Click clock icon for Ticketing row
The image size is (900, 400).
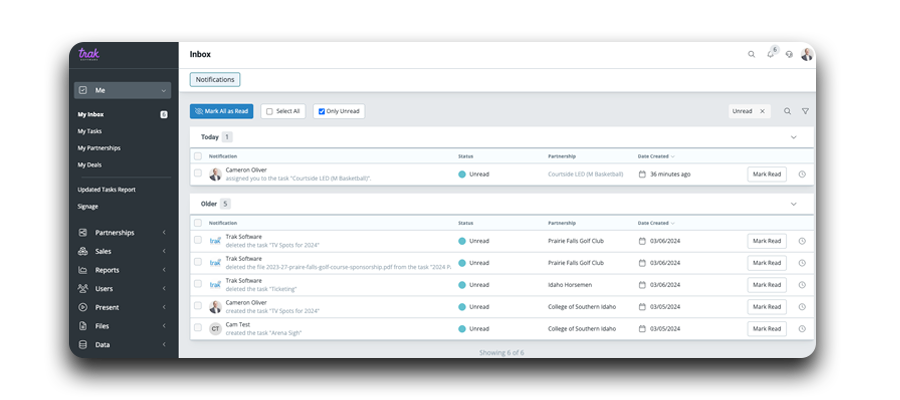pyautogui.click(x=802, y=285)
